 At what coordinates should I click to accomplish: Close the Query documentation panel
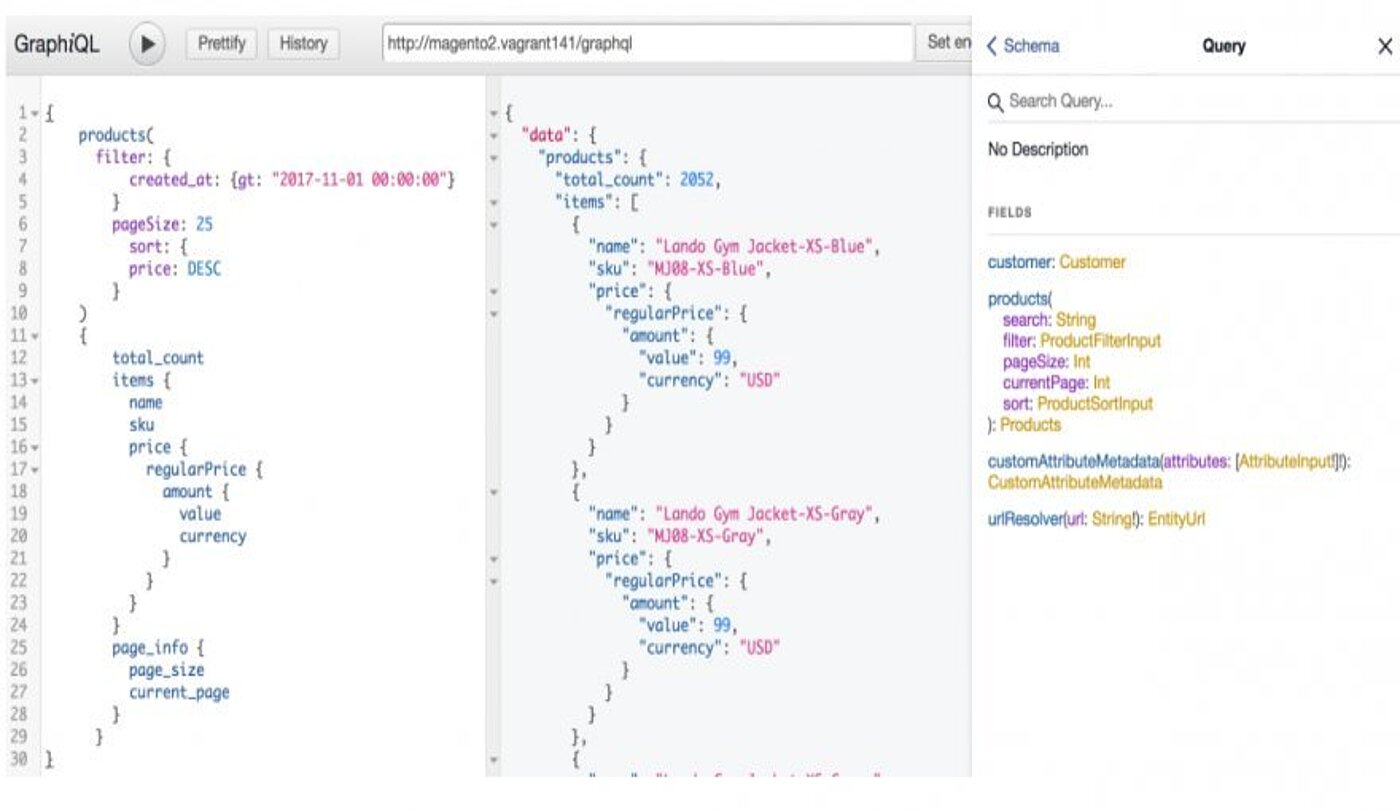(1384, 46)
